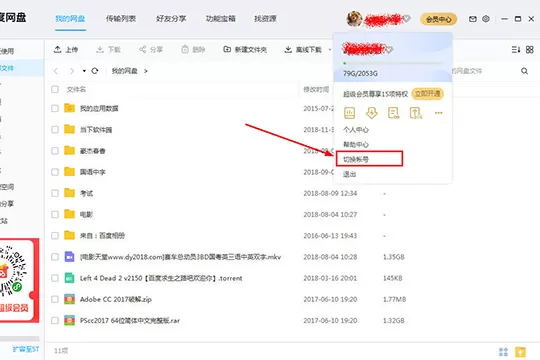Click the document privilege icon in the popup

pos(394,113)
